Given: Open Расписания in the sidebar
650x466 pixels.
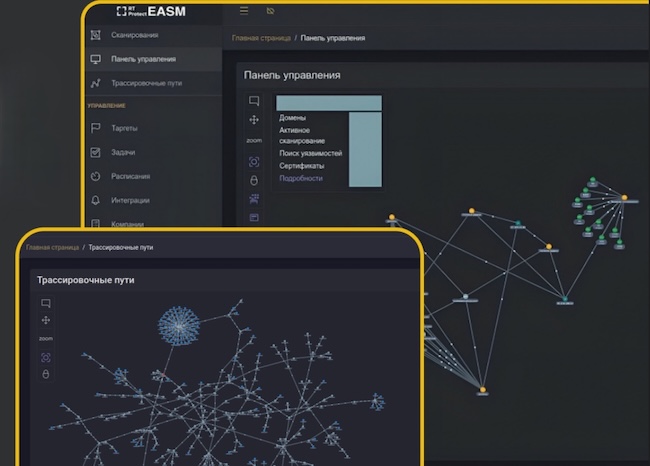Looking at the screenshot, I should click(153, 176).
